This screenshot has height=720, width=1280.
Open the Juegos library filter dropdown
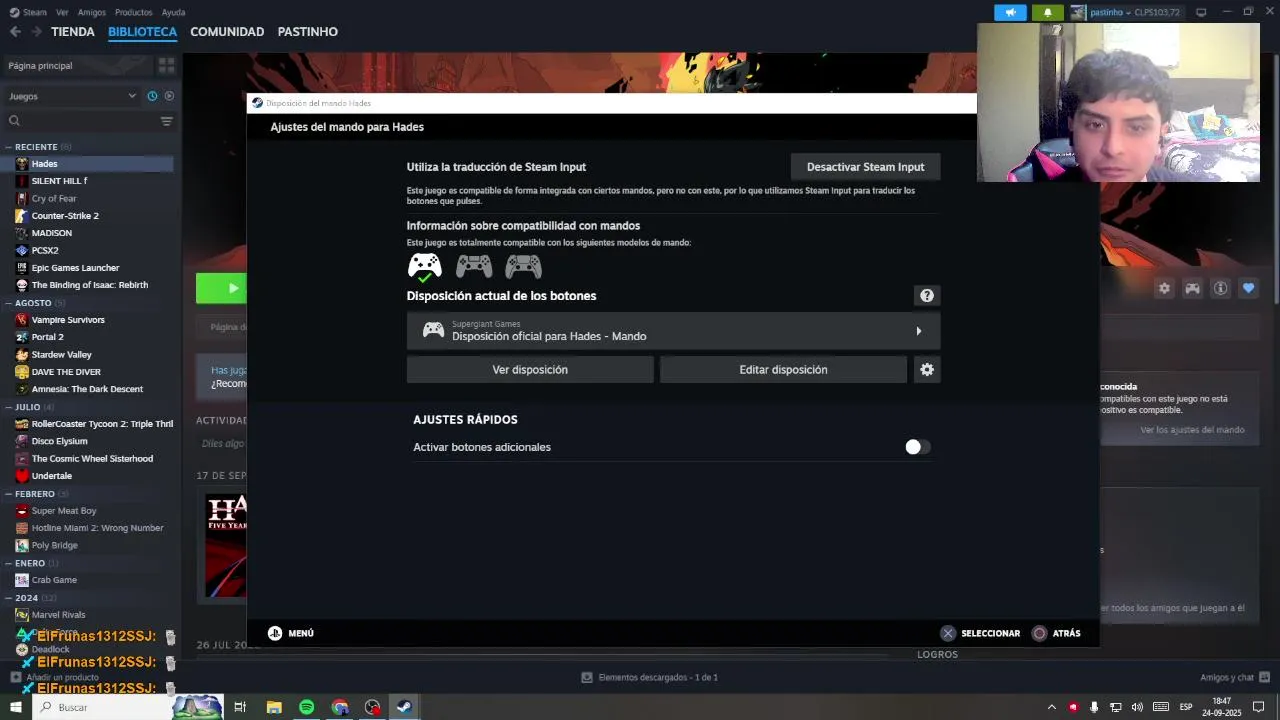(72, 96)
